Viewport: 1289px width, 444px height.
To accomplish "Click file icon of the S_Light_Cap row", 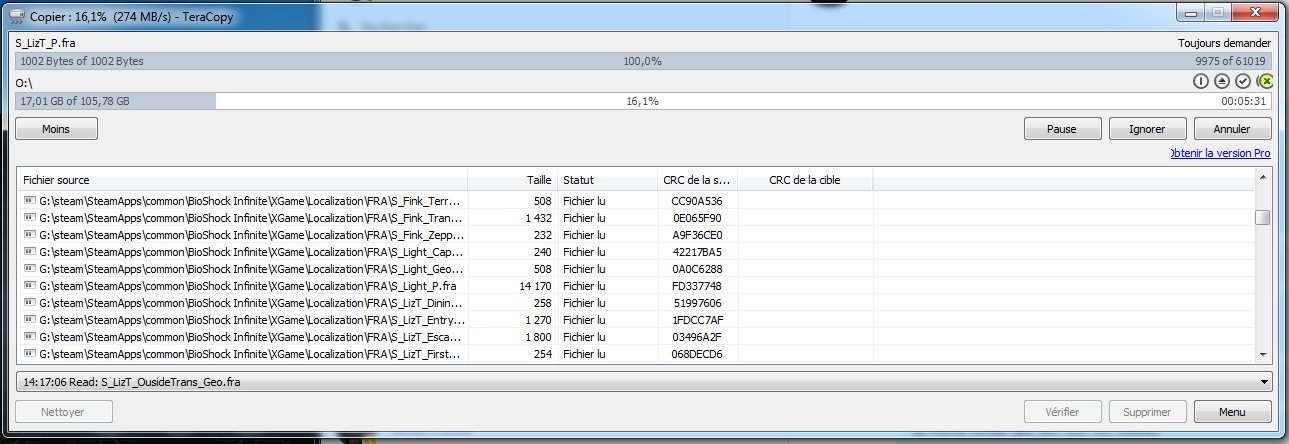I will [x=29, y=252].
